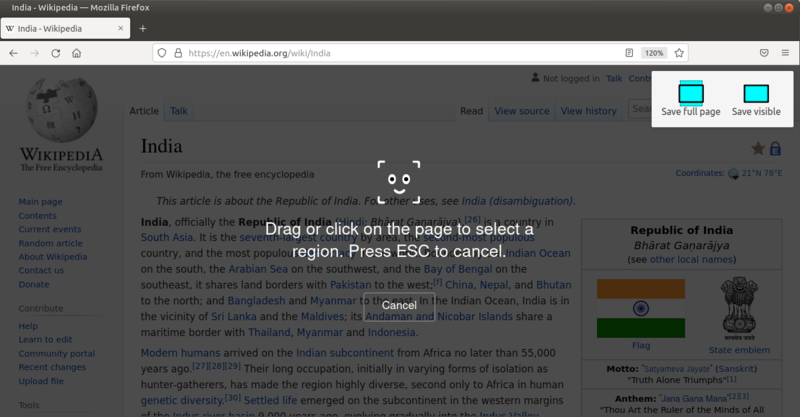Open the Indian subcontinent link
Viewport: 800px width, 417px height.
coord(345,353)
